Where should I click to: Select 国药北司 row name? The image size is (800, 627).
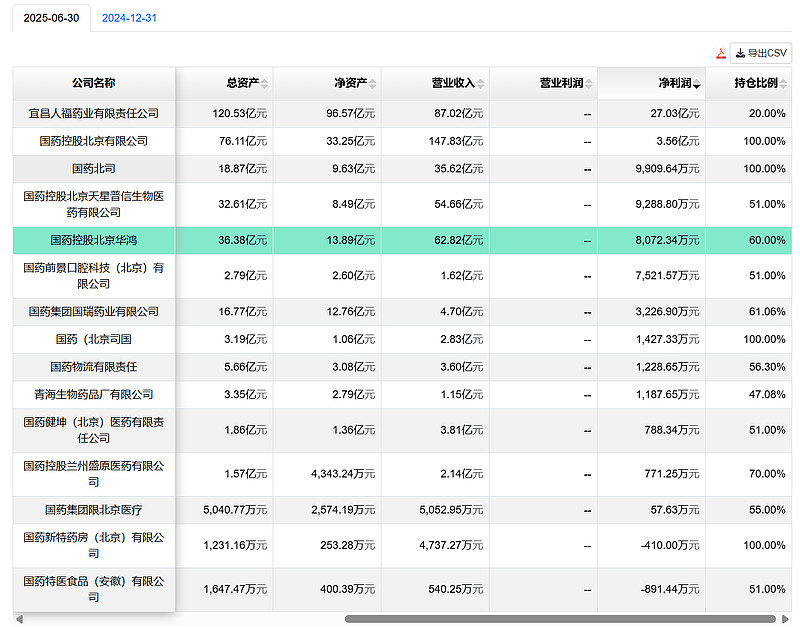click(x=94, y=168)
